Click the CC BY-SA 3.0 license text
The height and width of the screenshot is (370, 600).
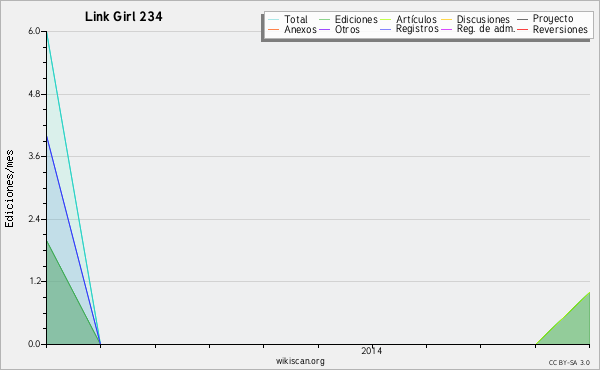click(x=569, y=363)
